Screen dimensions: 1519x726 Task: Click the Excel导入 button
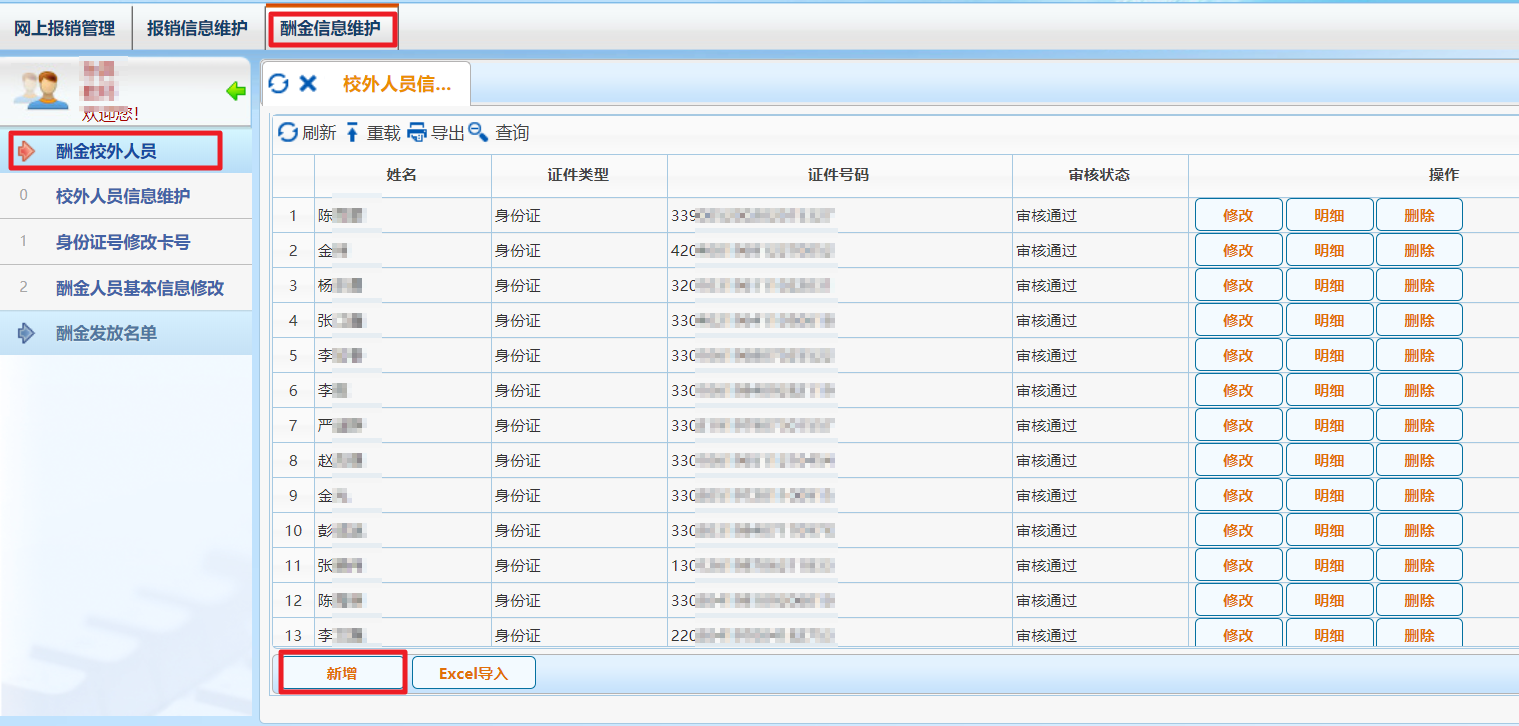click(x=473, y=674)
